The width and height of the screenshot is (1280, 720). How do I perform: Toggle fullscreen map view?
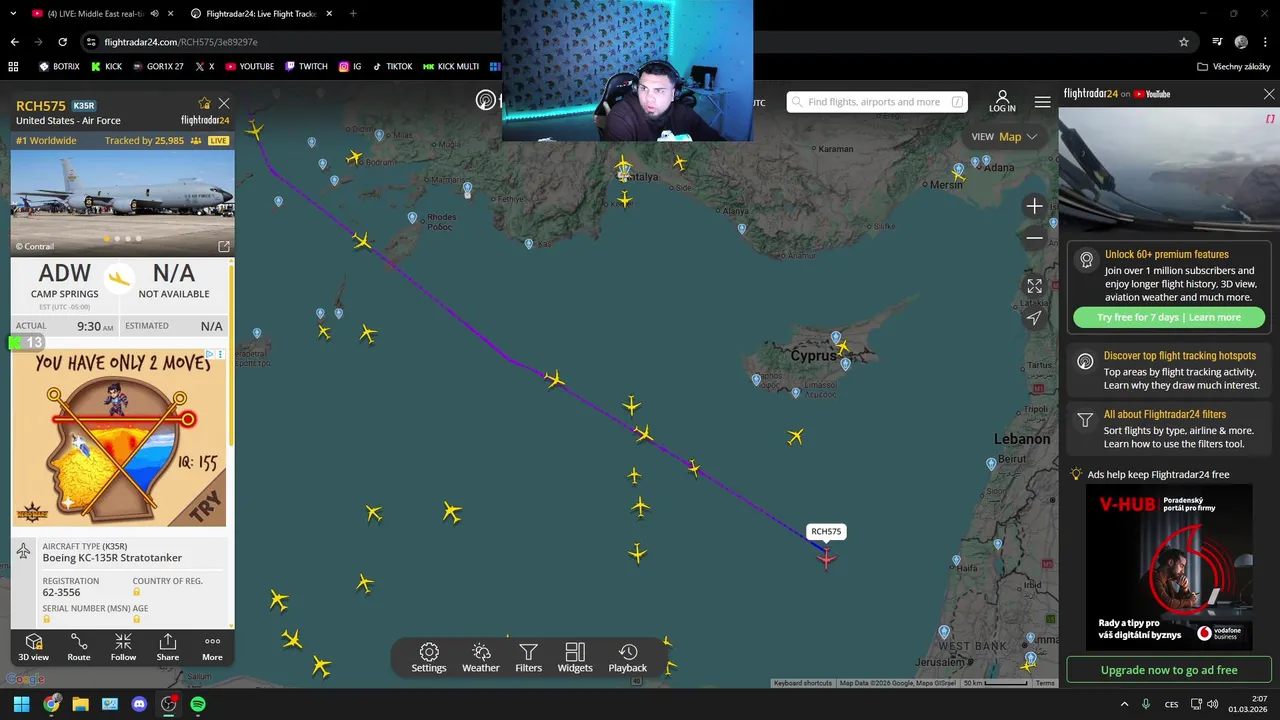pyautogui.click(x=1034, y=286)
